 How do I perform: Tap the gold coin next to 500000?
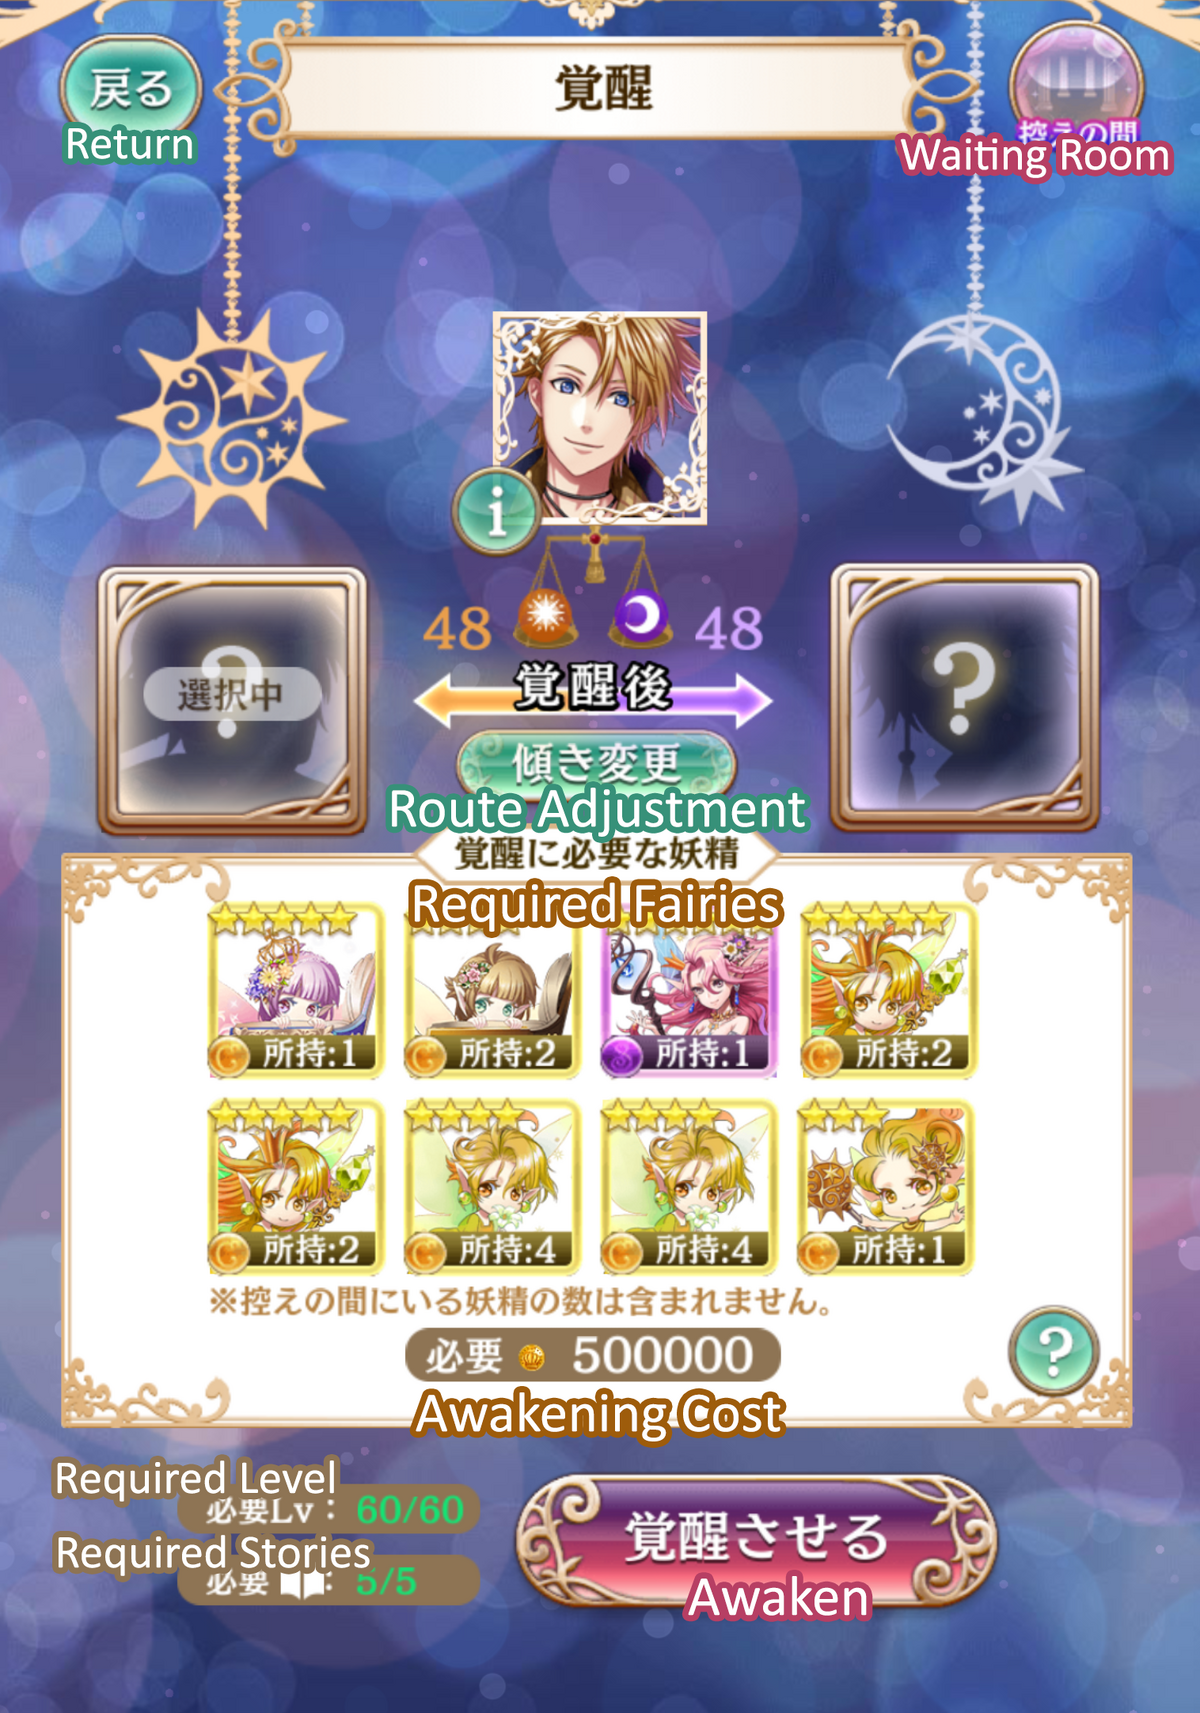(532, 1357)
